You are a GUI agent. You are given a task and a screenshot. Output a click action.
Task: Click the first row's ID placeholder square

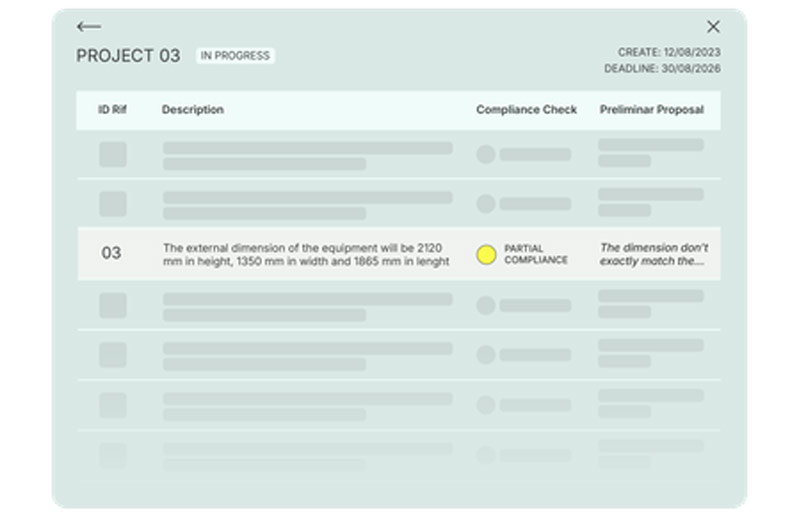click(x=113, y=155)
